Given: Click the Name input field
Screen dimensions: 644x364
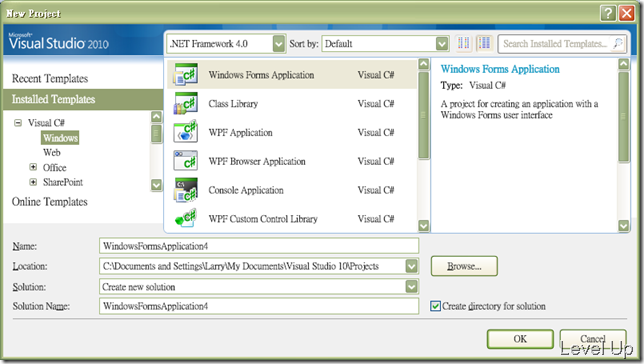Looking at the screenshot, I should 259,246.
